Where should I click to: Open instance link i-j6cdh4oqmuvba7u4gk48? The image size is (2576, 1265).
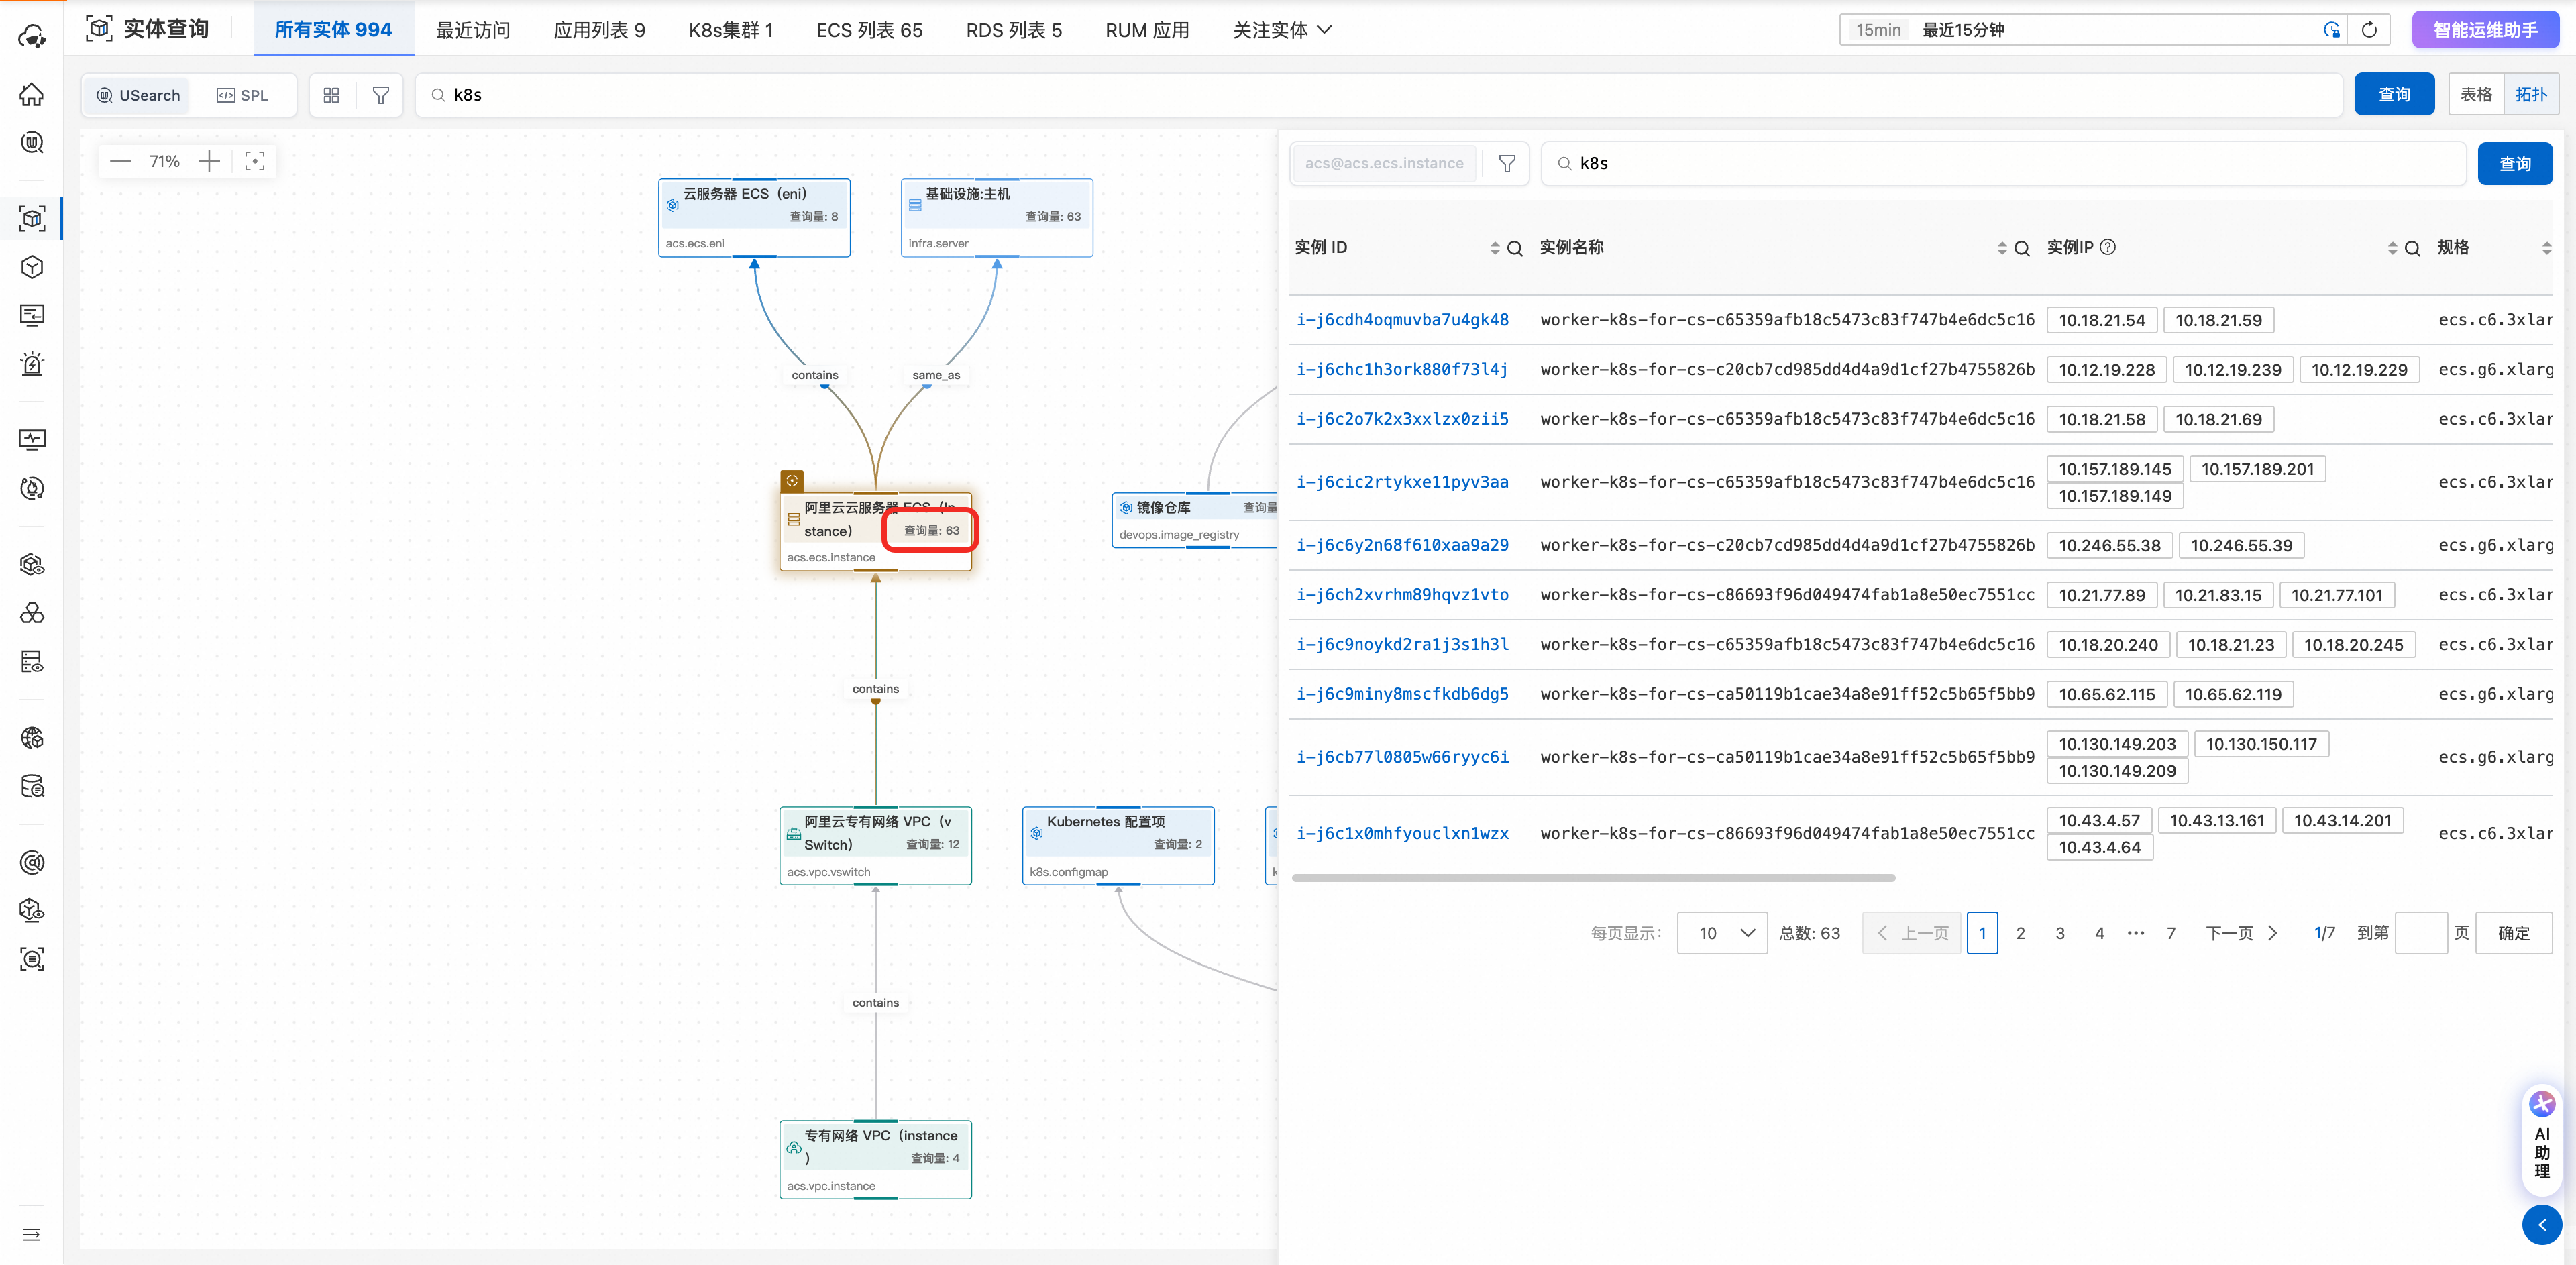pyautogui.click(x=1402, y=320)
